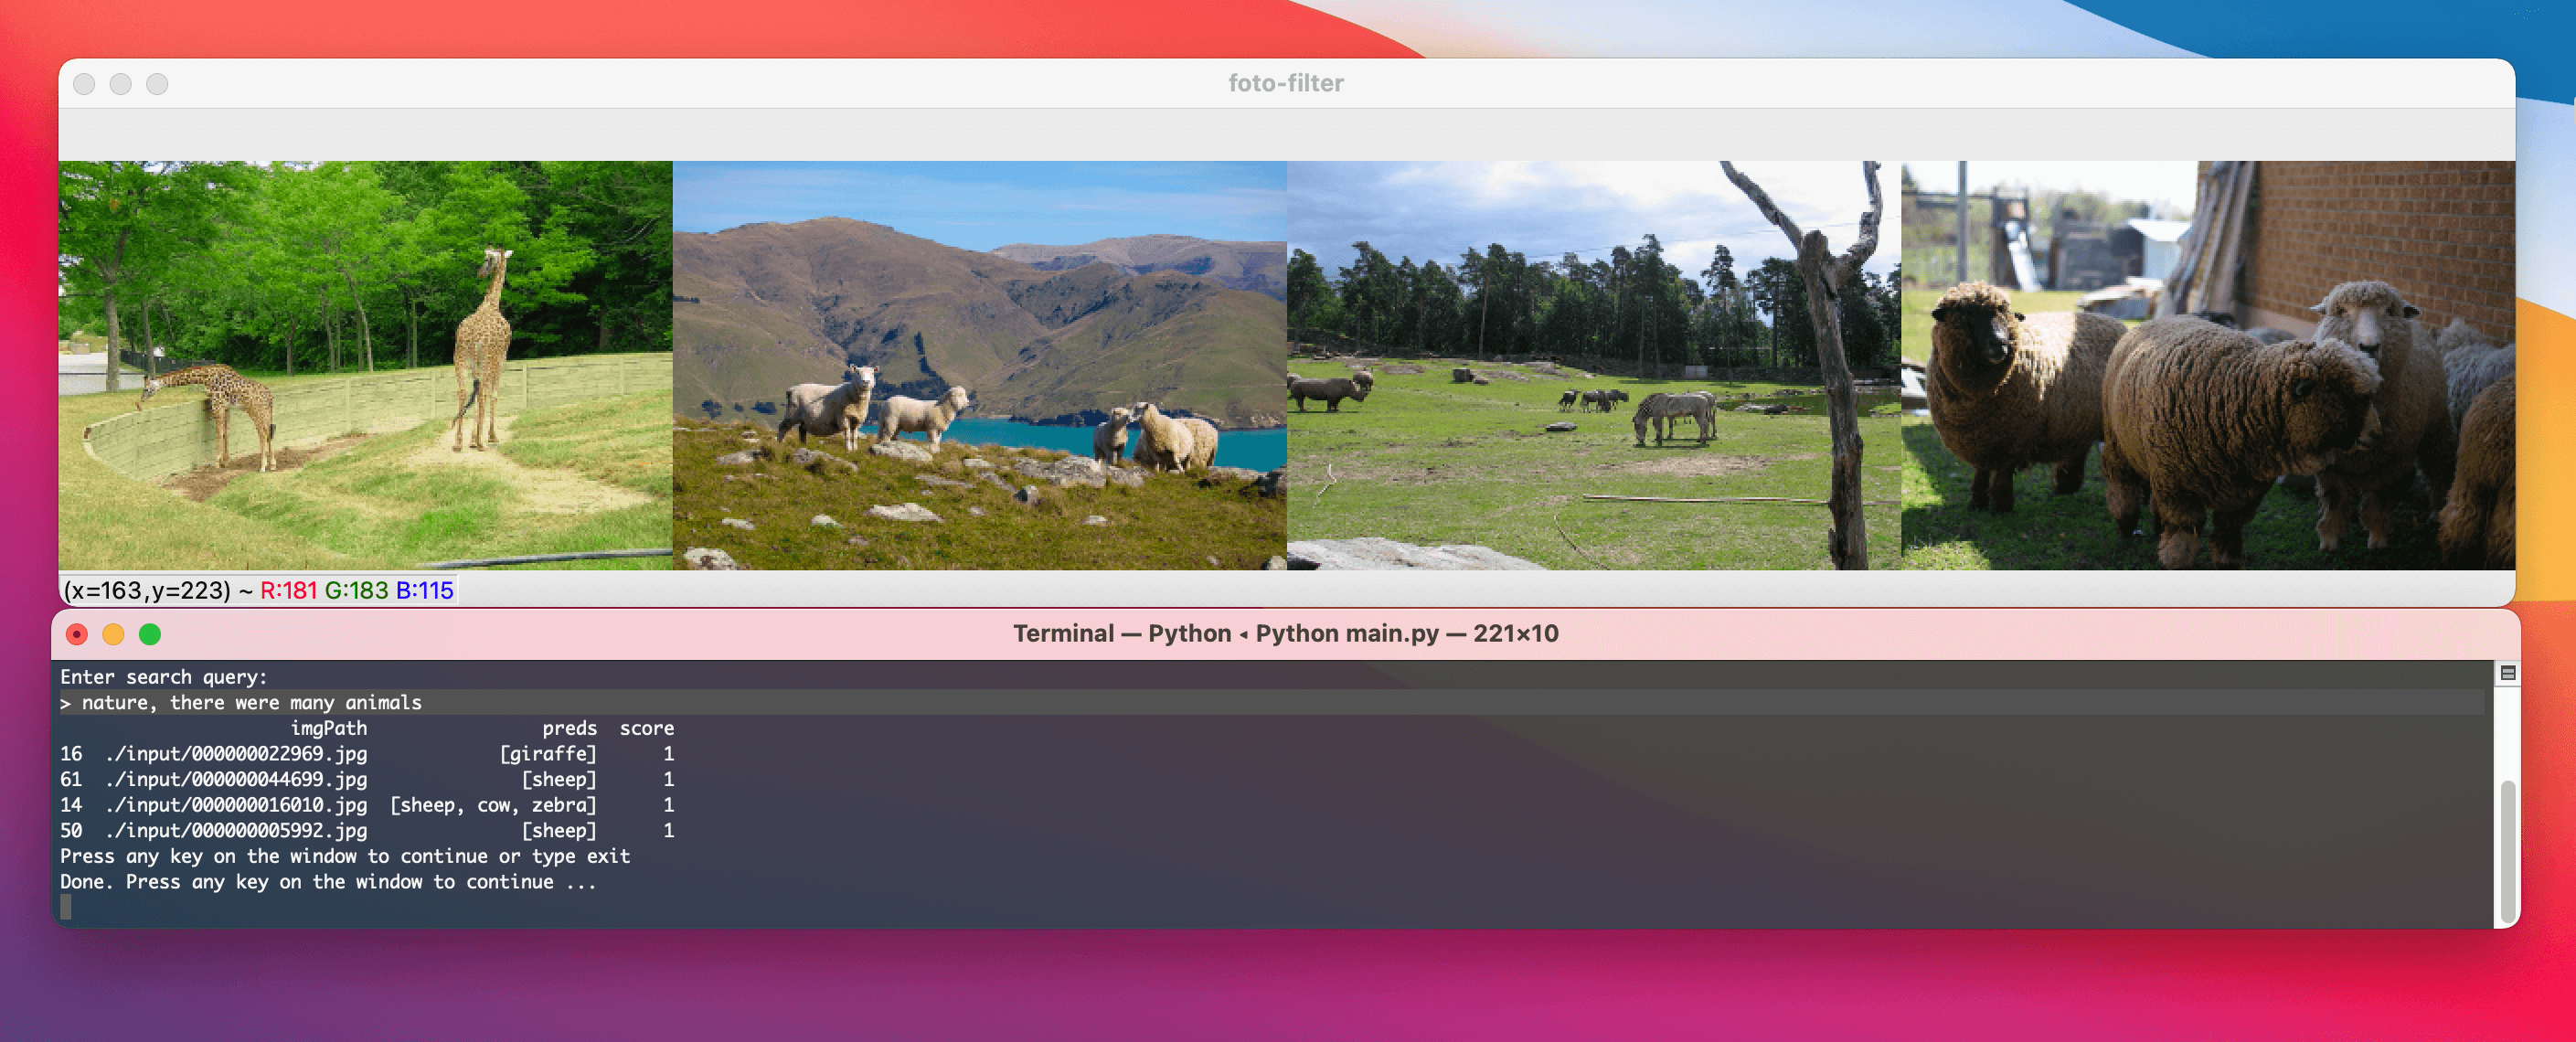The width and height of the screenshot is (2576, 1042).
Task: Select the brown sheep by brick wall photo
Action: (2207, 365)
